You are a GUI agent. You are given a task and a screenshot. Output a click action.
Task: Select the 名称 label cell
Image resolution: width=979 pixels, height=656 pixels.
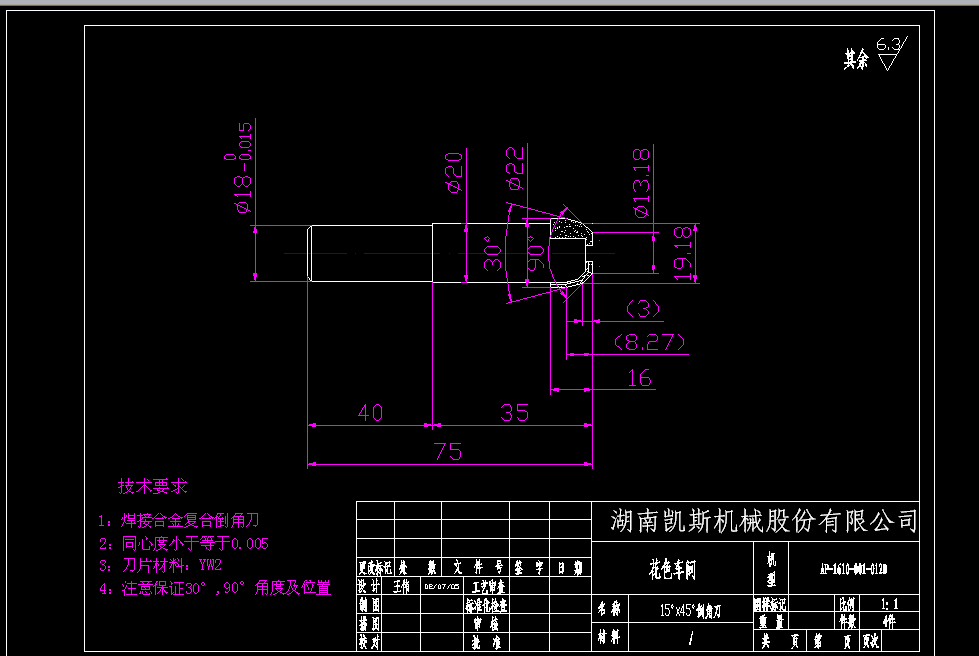point(608,609)
